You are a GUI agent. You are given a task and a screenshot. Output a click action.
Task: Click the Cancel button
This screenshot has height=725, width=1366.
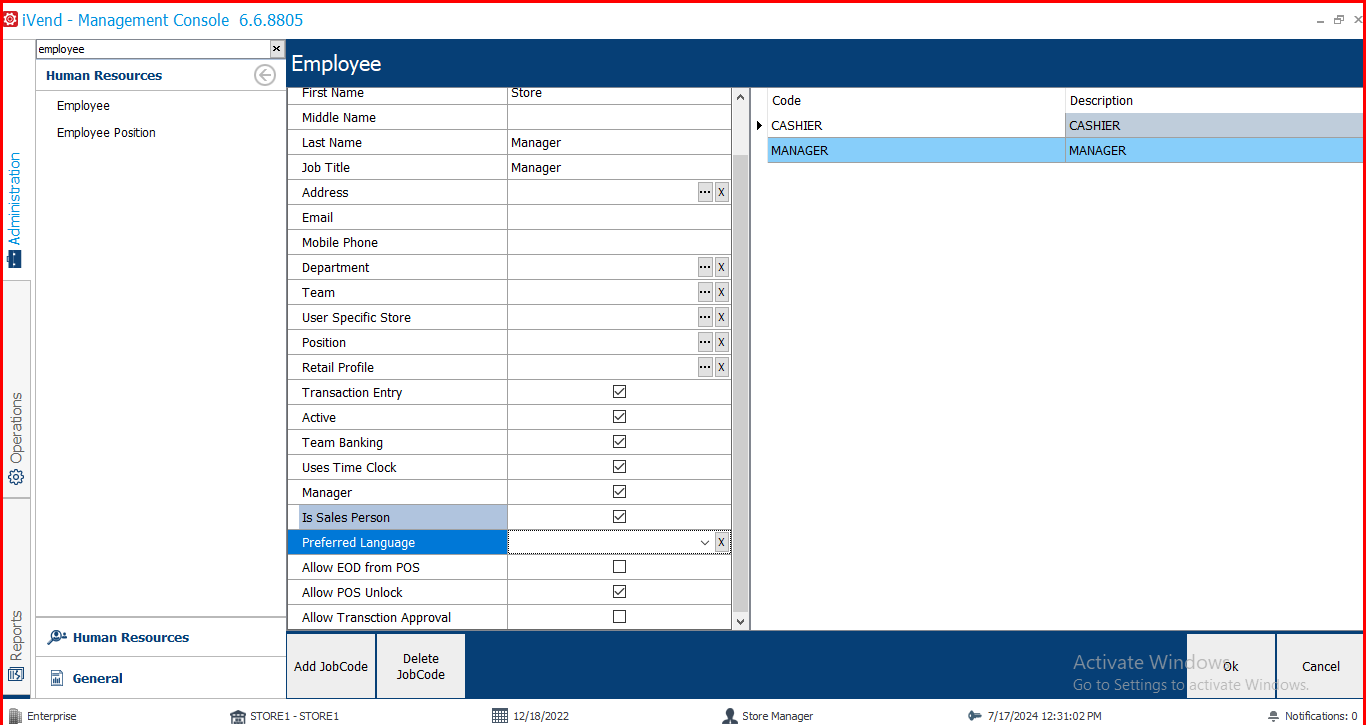point(1320,666)
